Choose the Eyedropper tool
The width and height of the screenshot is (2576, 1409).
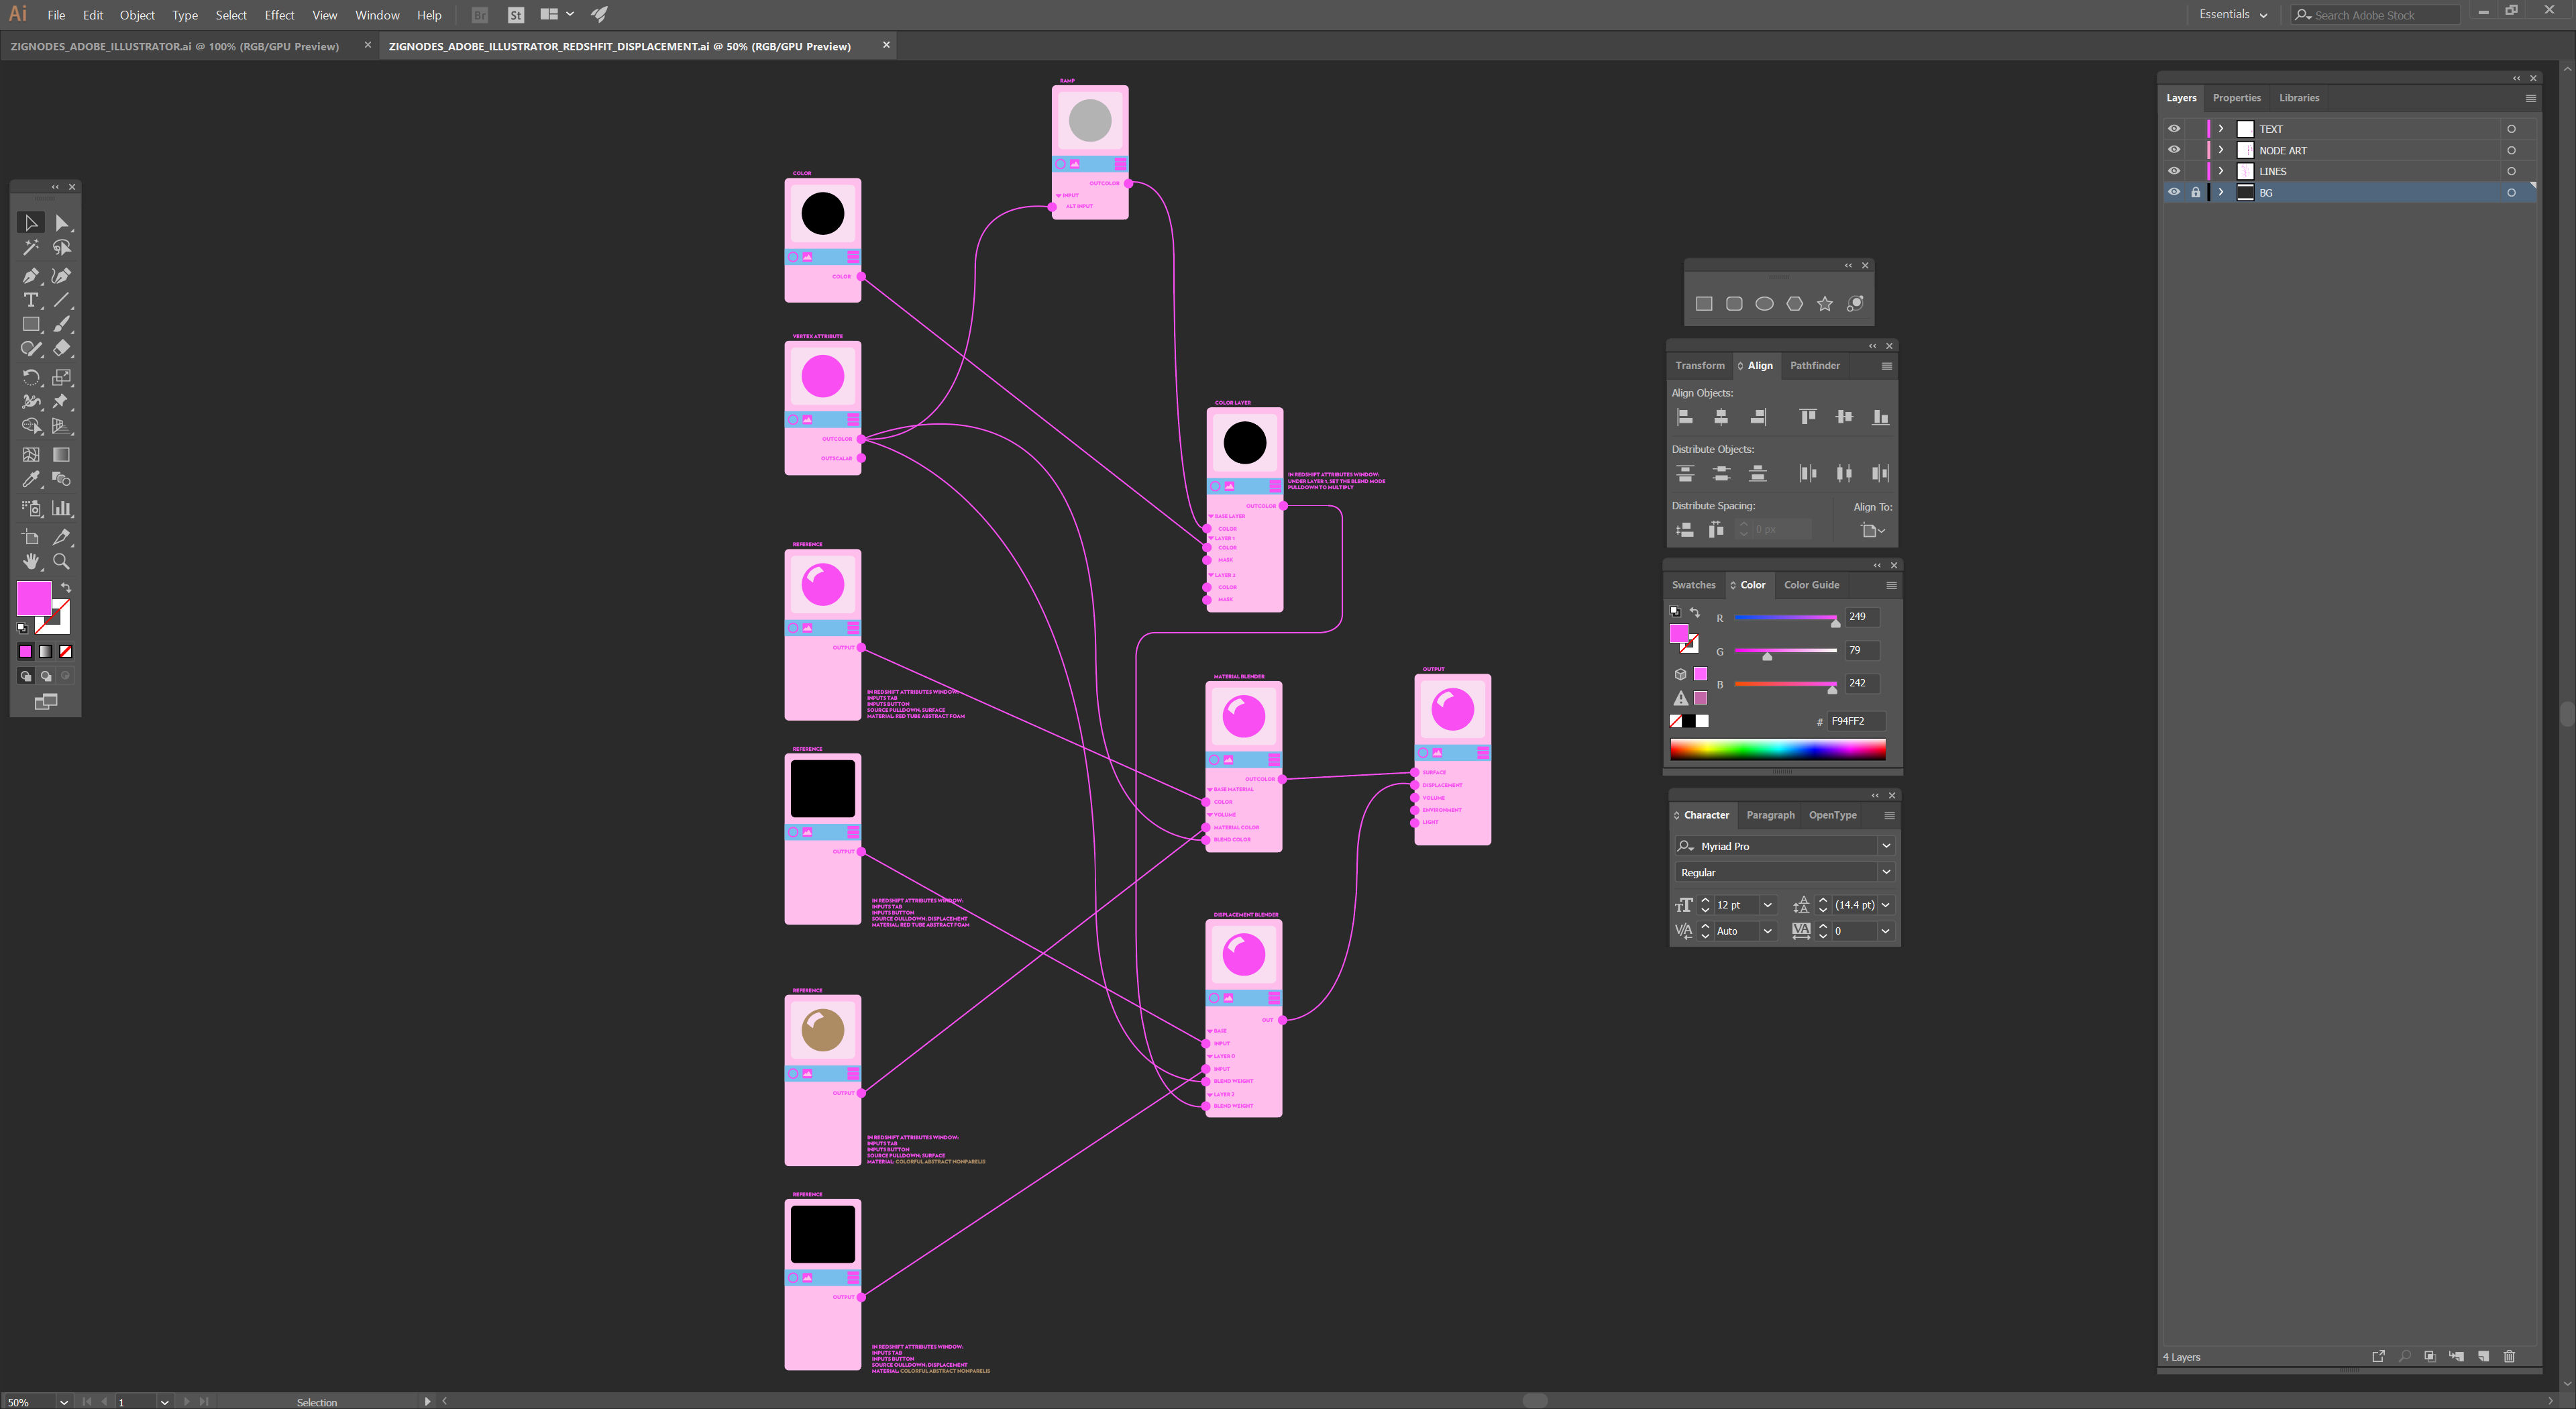coord(30,479)
